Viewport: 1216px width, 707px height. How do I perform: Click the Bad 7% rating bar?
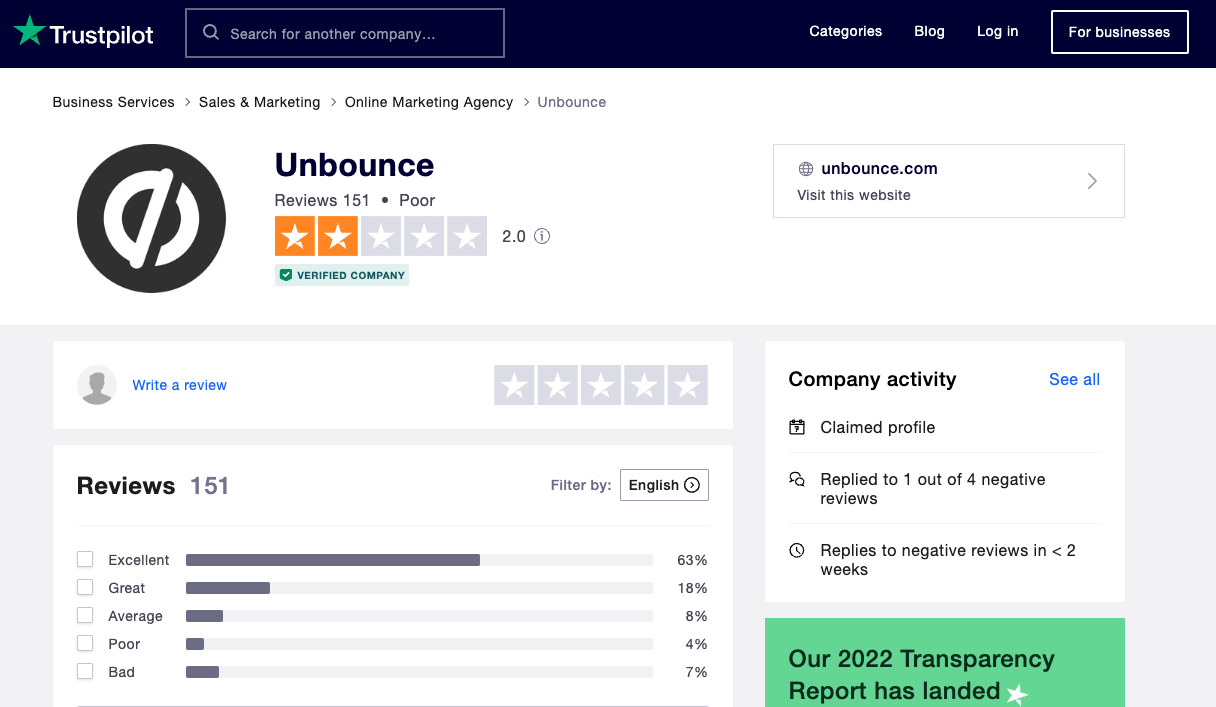419,672
